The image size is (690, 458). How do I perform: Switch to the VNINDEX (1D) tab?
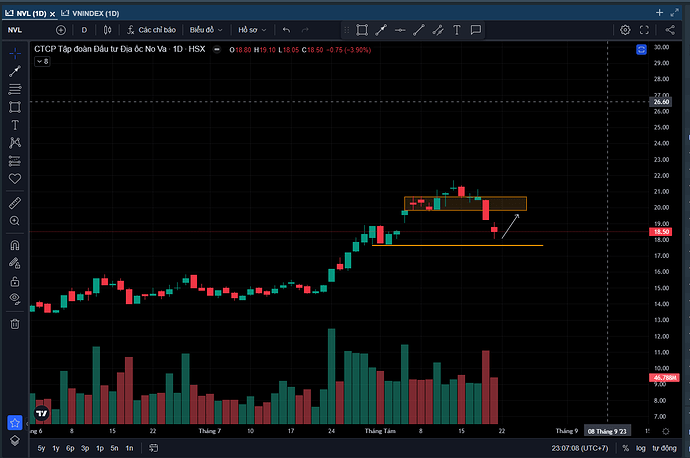point(90,13)
